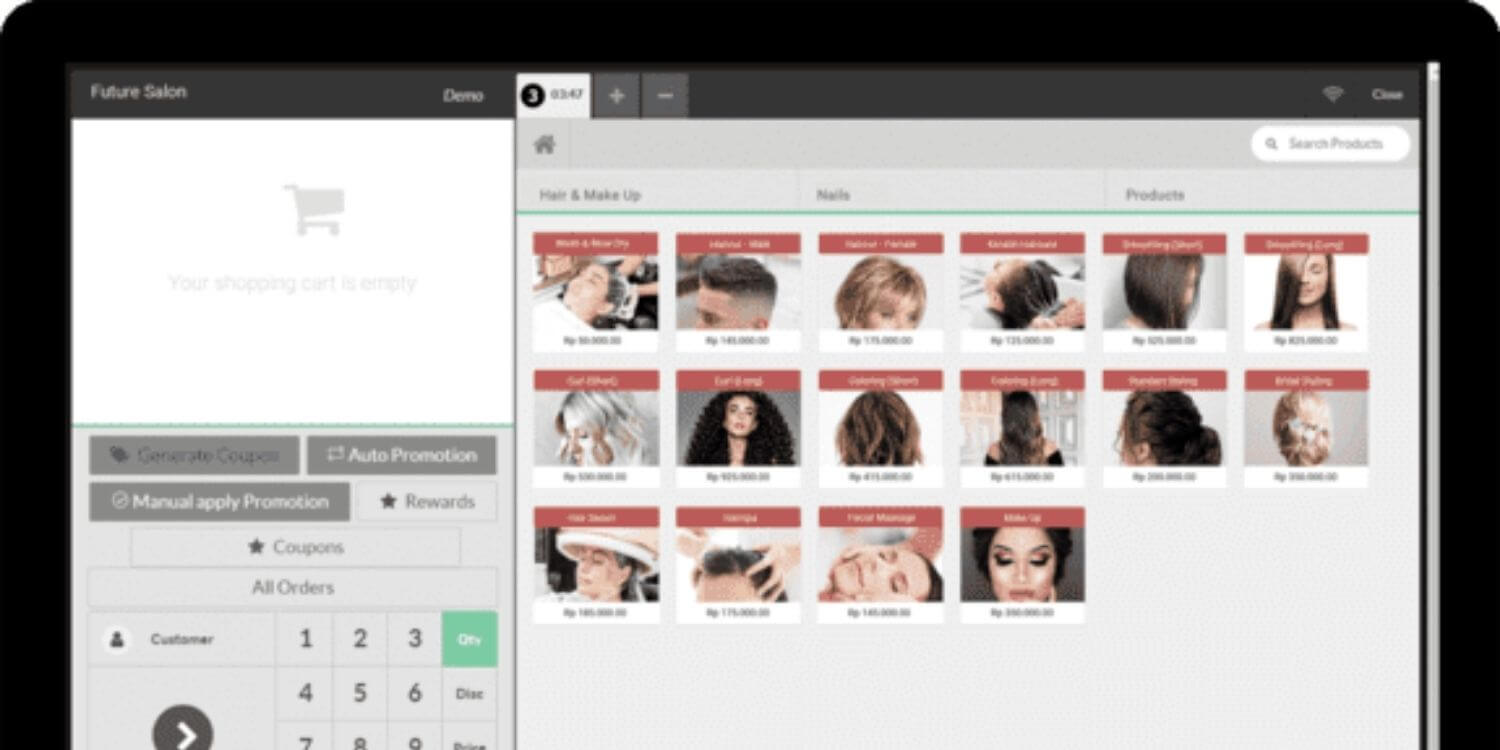The image size is (1500, 750).
Task: Add Haircut - Male service to cart
Action: pyautogui.click(x=738, y=292)
